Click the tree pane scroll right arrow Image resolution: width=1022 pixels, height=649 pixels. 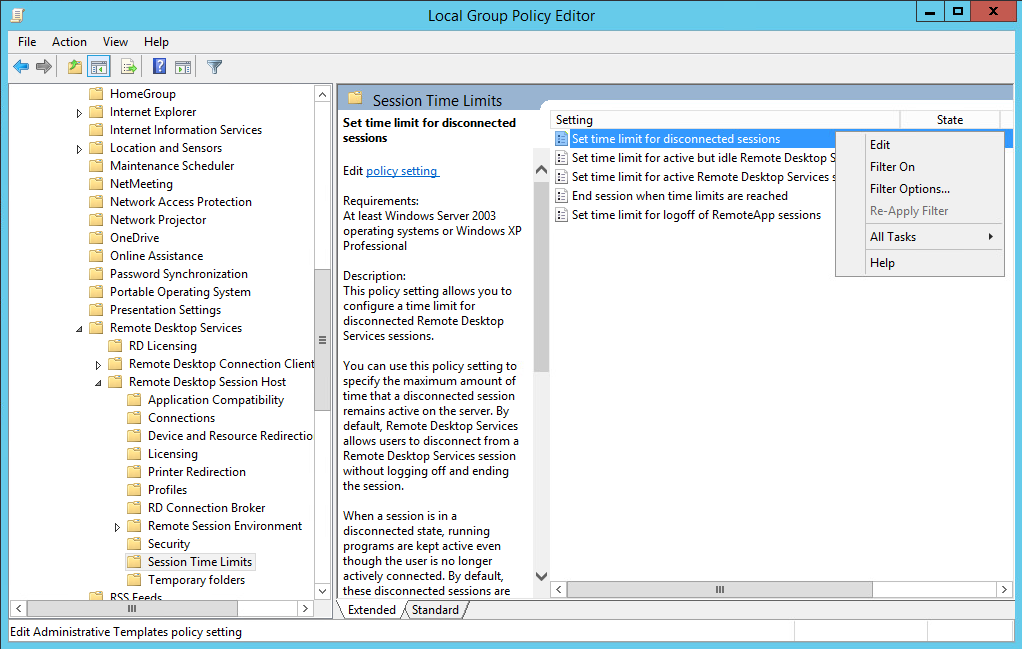click(305, 608)
